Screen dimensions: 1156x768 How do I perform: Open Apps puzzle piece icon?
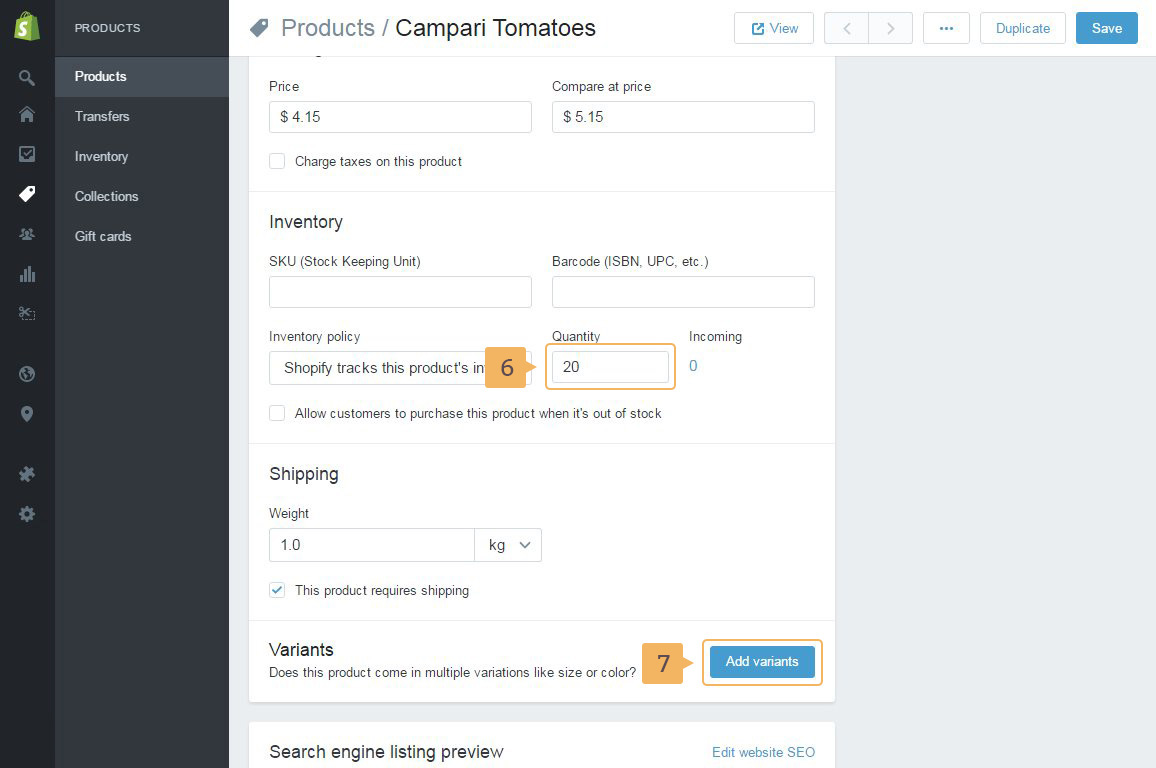[x=27, y=474]
